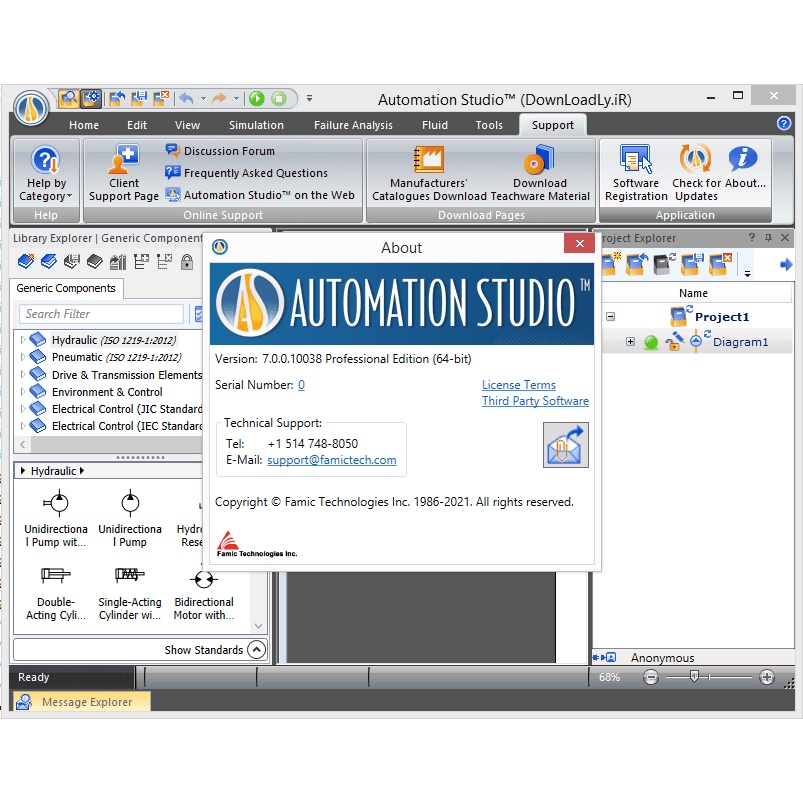Click the Redo arrow in quick access toolbar

tap(219, 98)
